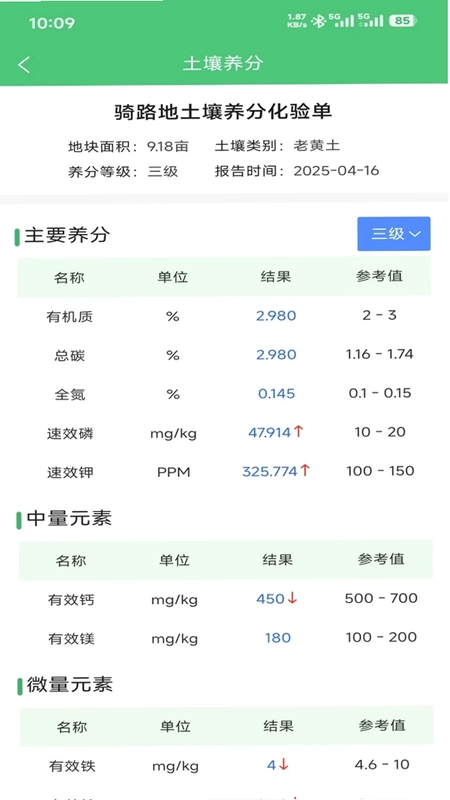This screenshot has width=450, height=800.
Task: Tap the 主要养分 section heading
Action: tap(67, 235)
